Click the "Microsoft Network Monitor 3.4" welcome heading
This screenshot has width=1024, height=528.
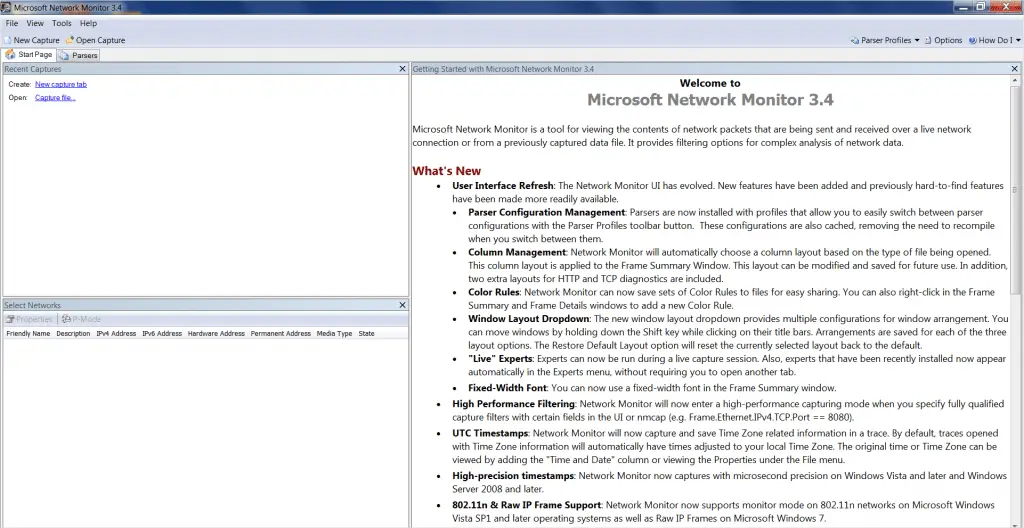pos(710,100)
